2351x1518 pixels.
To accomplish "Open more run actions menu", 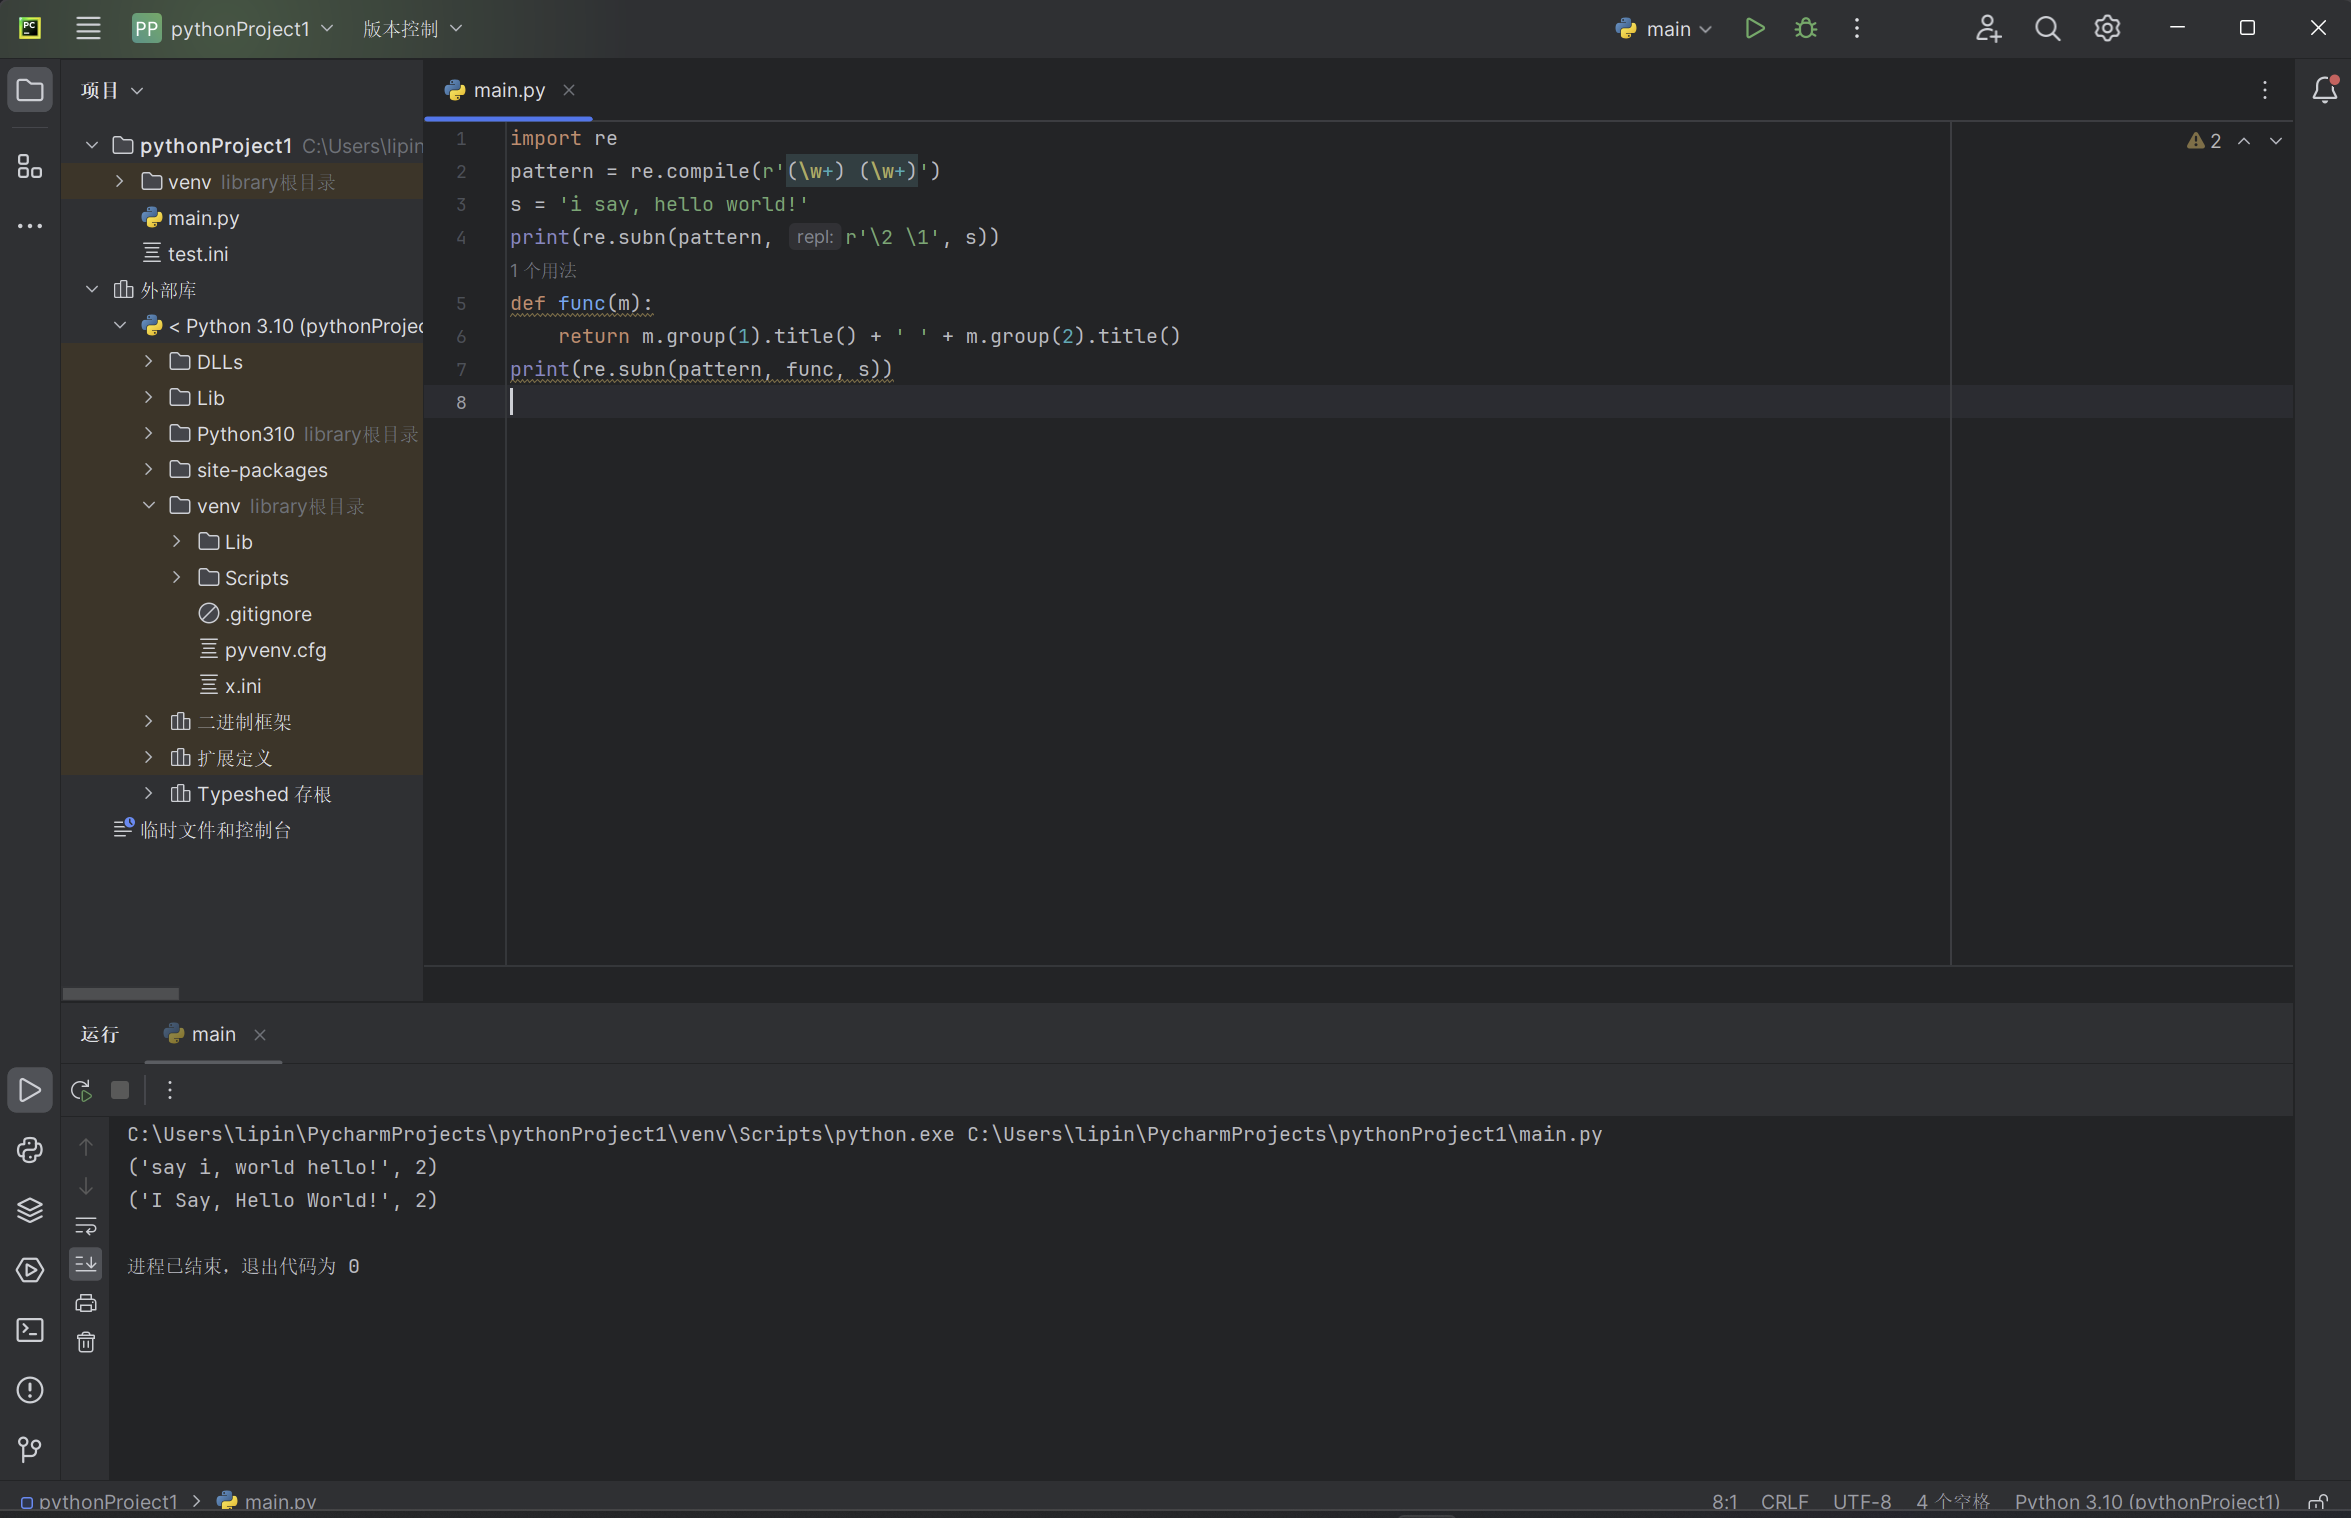I will pyautogui.click(x=1857, y=28).
